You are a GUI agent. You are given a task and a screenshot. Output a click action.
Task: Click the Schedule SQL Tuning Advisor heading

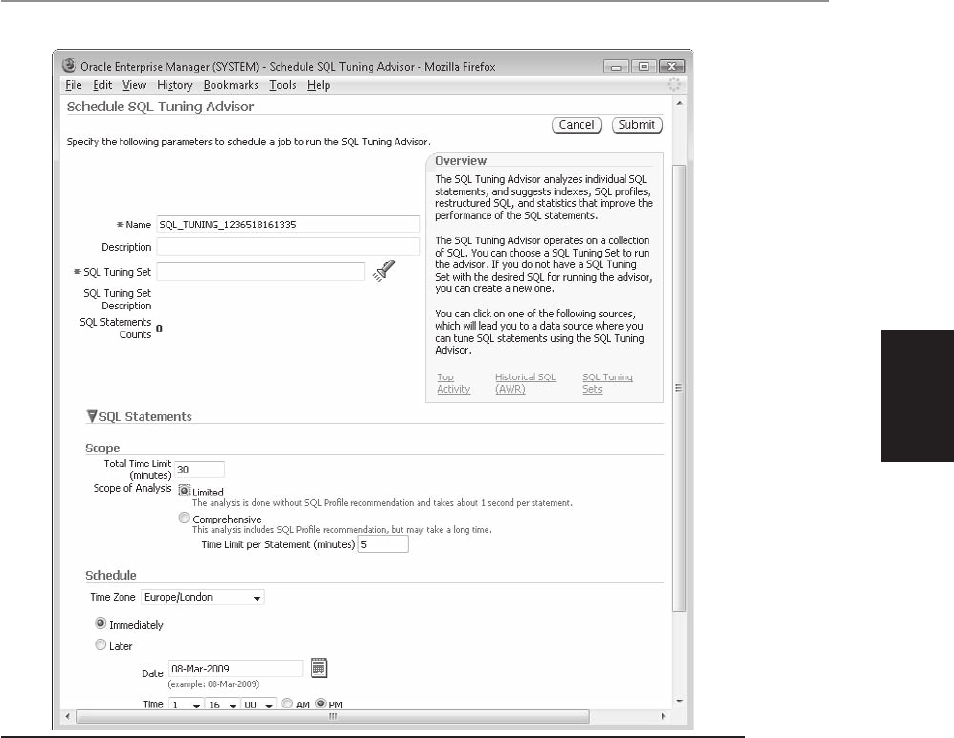click(161, 106)
